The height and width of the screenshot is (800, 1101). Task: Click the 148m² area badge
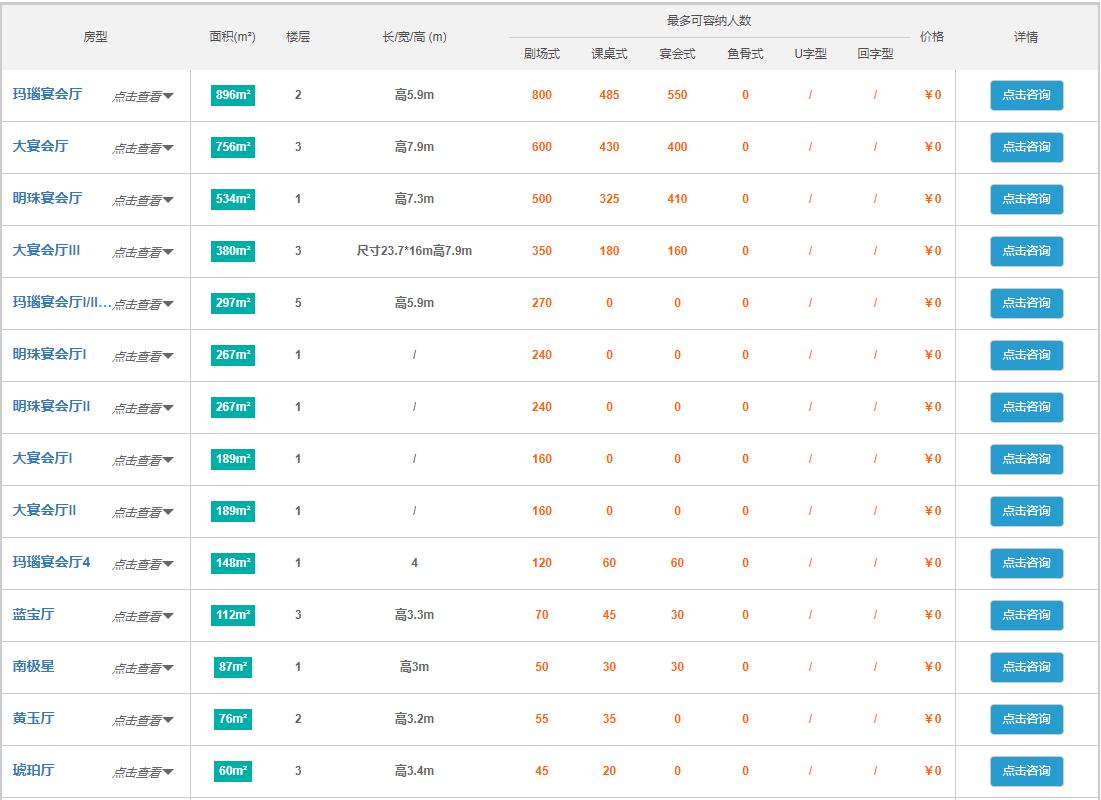point(232,563)
